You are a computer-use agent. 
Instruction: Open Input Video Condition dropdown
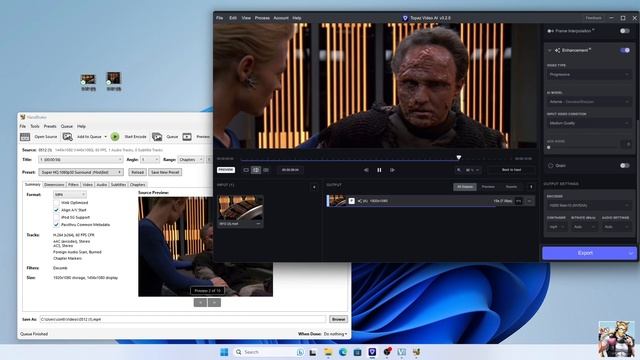[x=589, y=123]
